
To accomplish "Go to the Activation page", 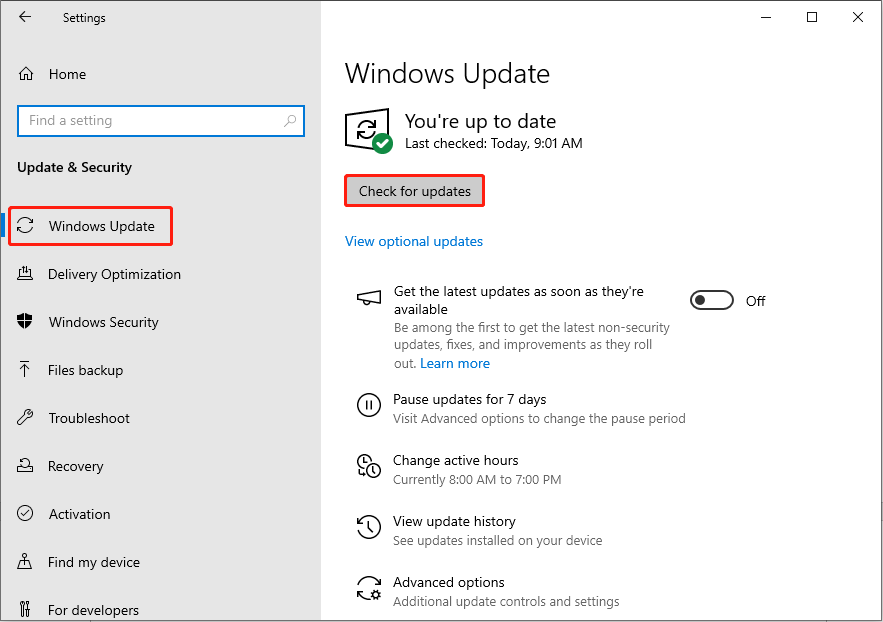I will (79, 514).
